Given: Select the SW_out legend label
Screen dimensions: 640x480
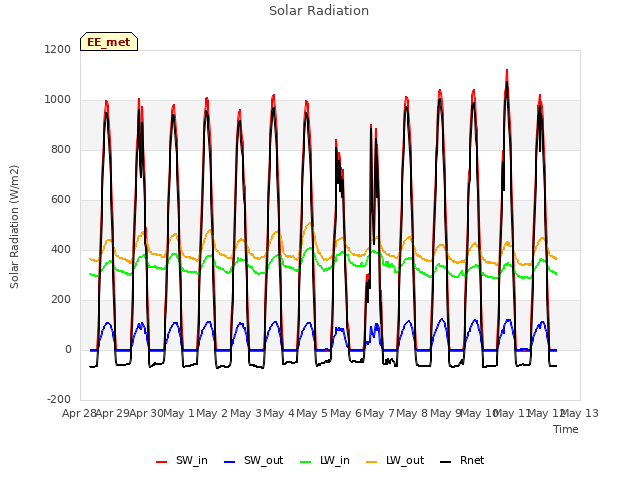Looking at the screenshot, I should point(263,460).
